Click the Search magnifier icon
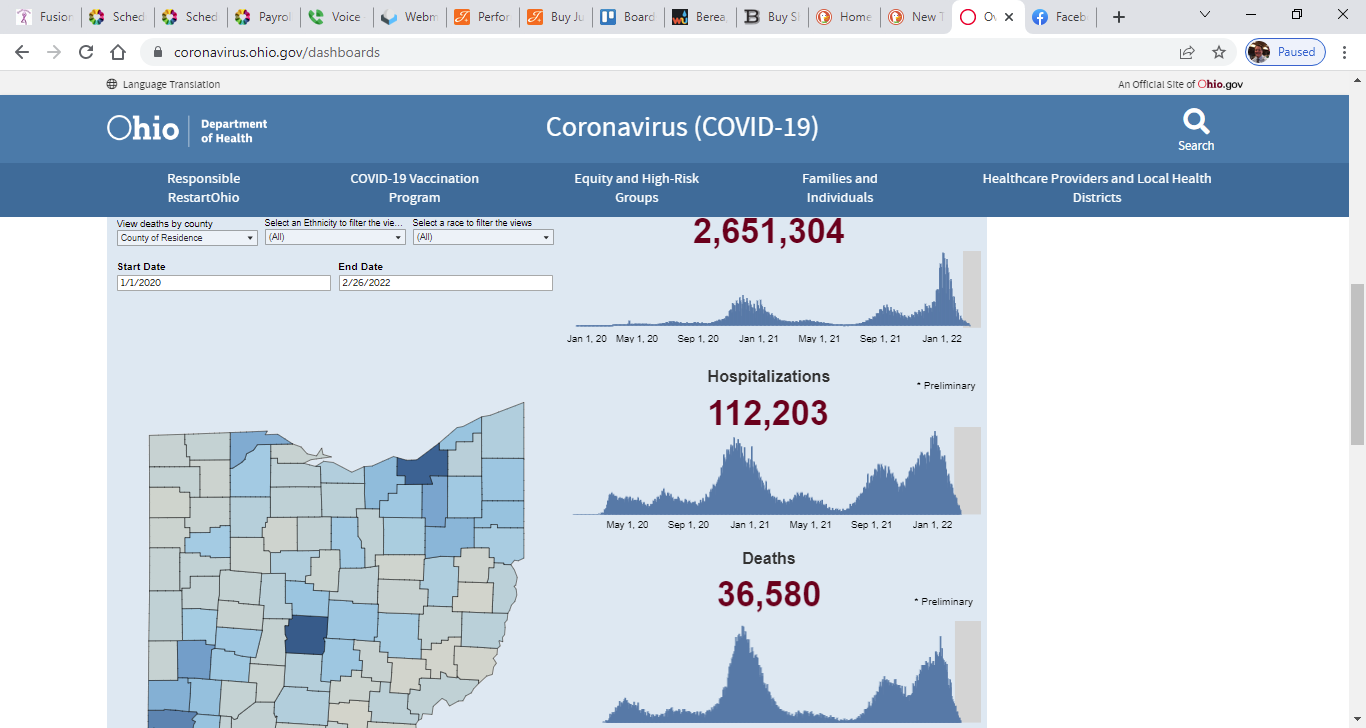 pos(1196,122)
